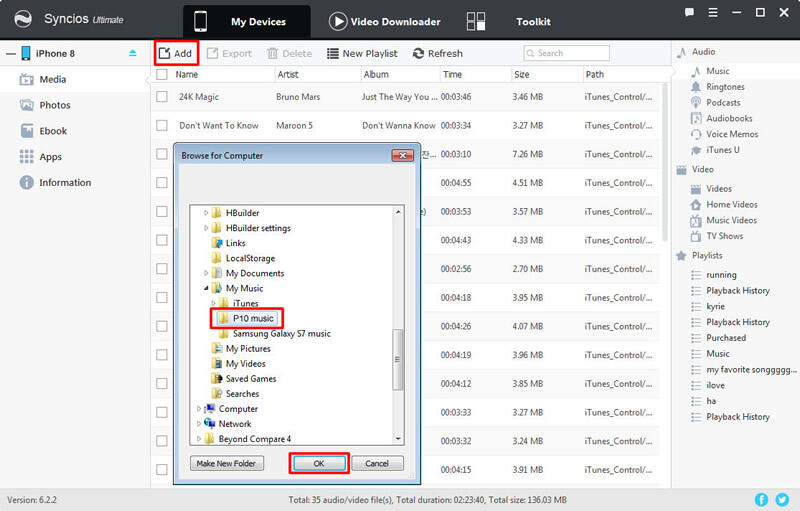Click OK in the Browse dialog
800x511 pixels.
319,464
